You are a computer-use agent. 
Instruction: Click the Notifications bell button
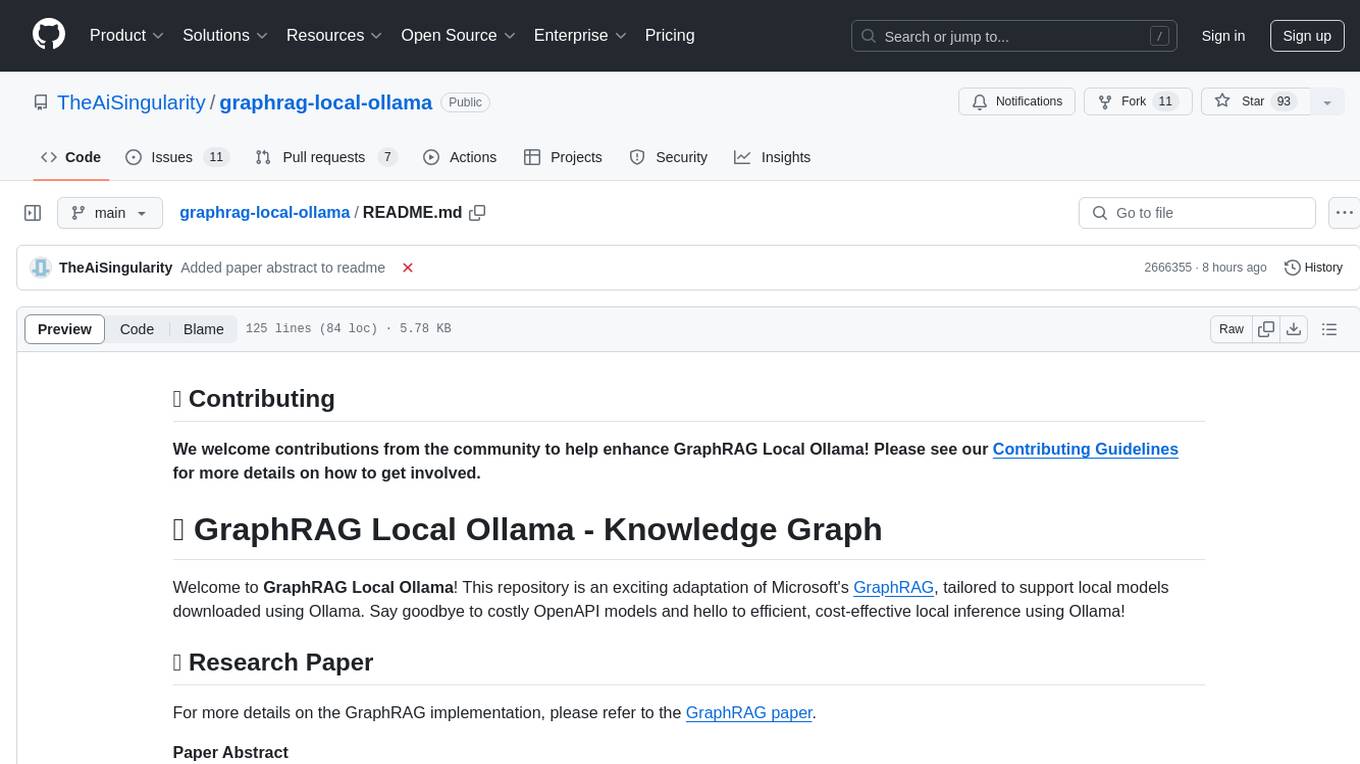coord(1017,102)
